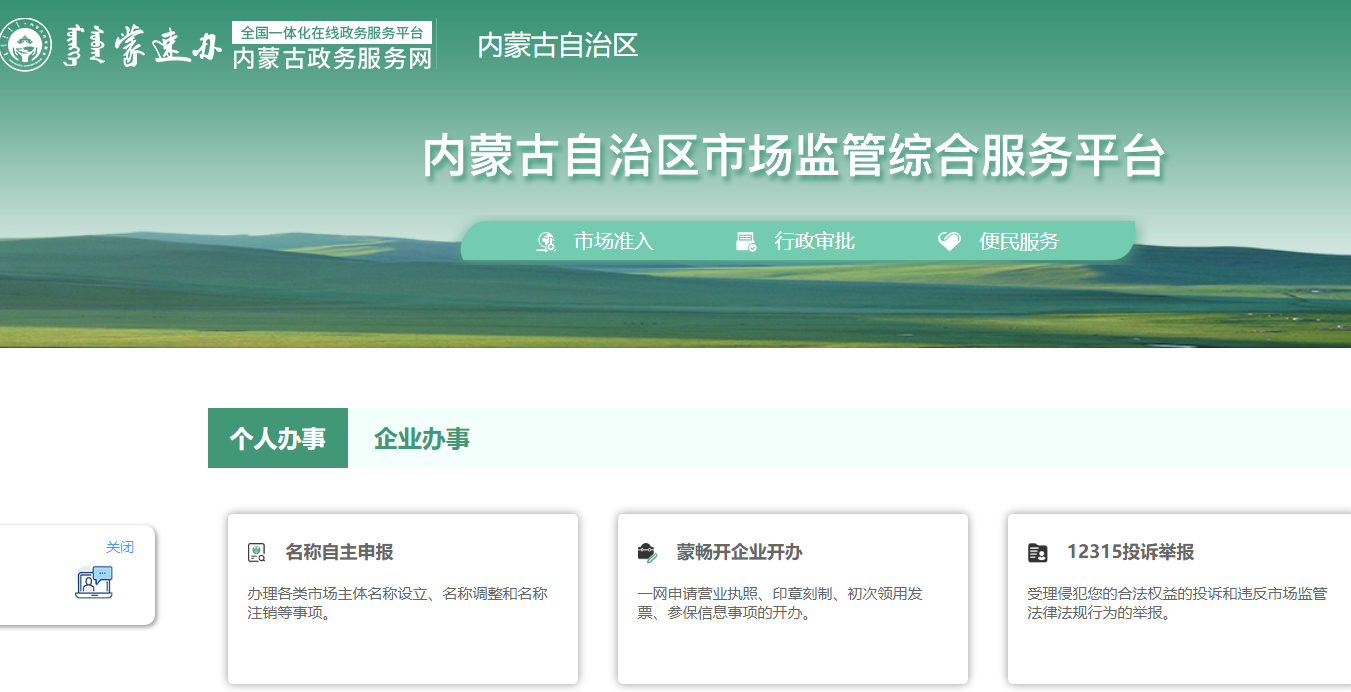Open the online customer service chat icon

point(94,583)
